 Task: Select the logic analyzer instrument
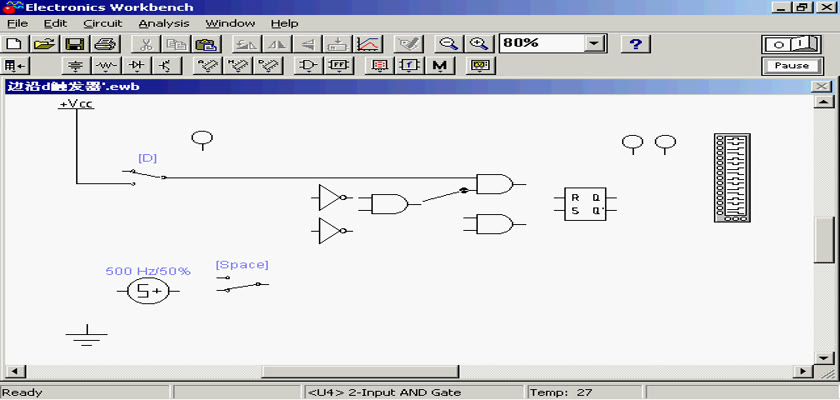tap(732, 178)
